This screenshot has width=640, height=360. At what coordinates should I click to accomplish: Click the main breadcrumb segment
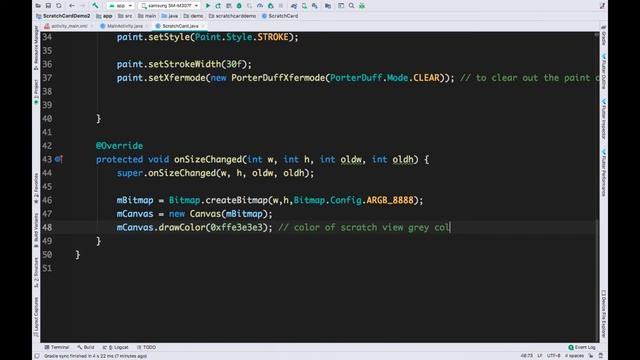pyautogui.click(x=147, y=16)
